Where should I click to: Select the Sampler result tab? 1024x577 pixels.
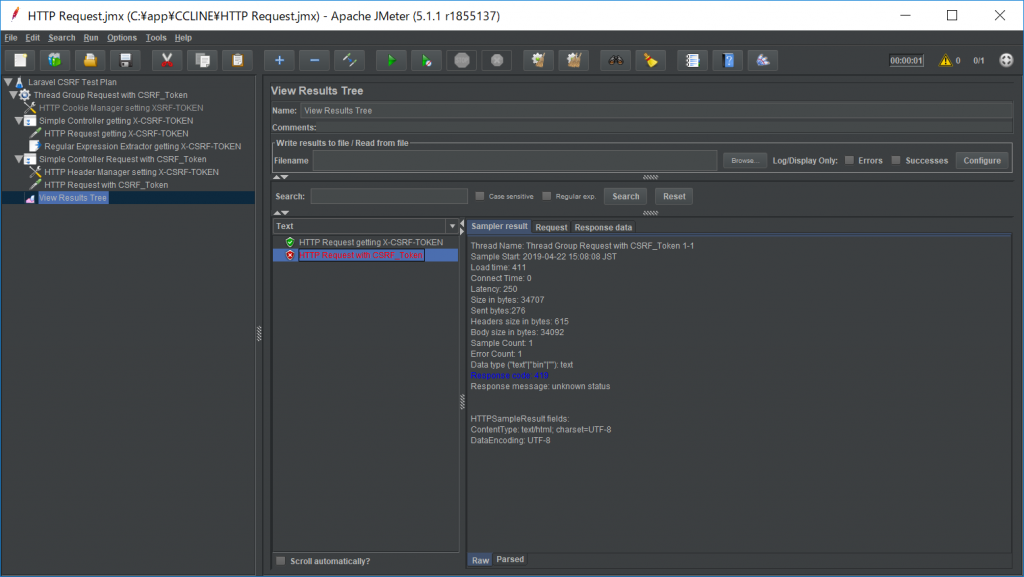pyautogui.click(x=499, y=226)
